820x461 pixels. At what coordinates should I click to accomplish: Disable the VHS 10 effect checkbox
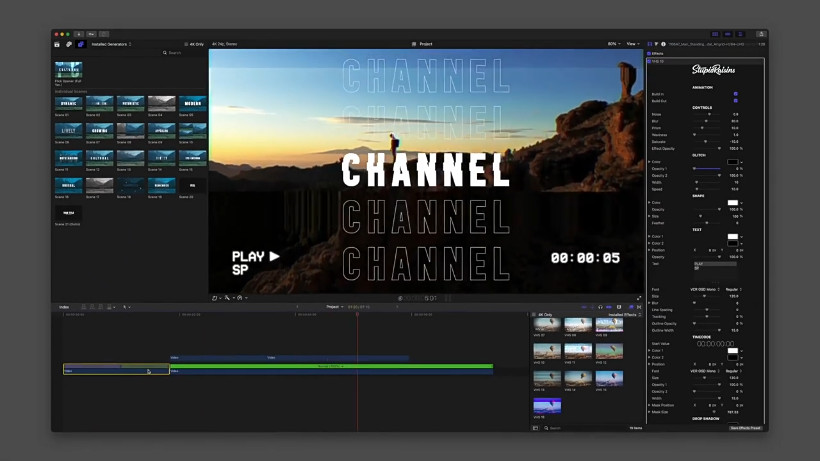coord(649,61)
